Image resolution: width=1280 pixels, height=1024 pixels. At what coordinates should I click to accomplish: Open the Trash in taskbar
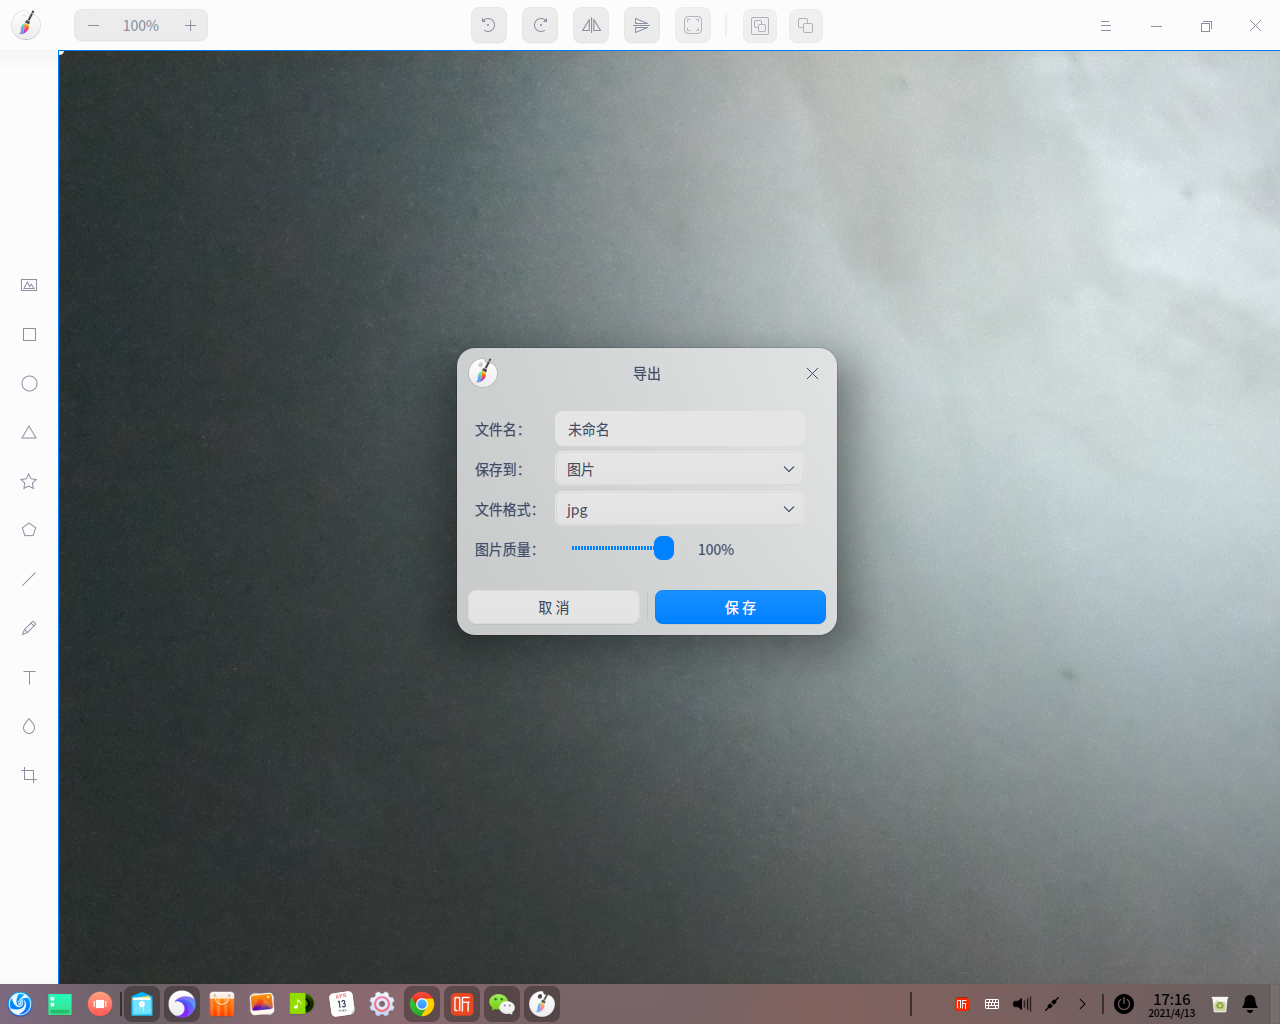1220,1004
